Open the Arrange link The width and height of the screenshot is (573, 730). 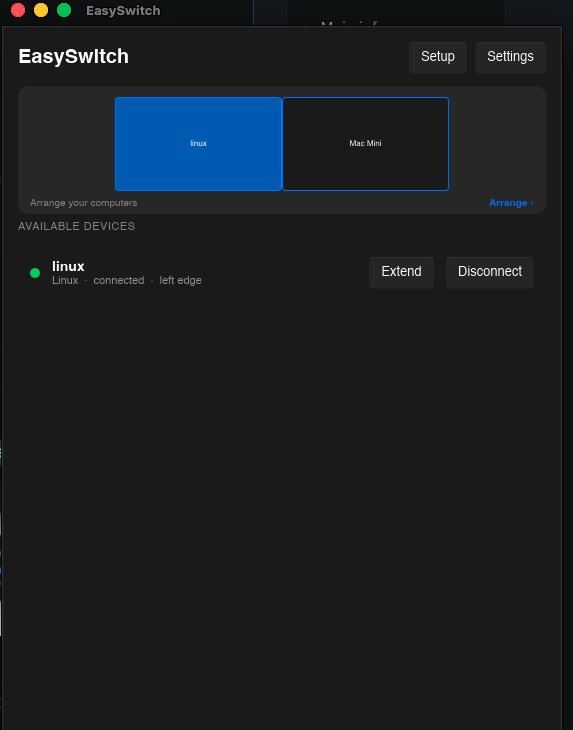point(511,203)
